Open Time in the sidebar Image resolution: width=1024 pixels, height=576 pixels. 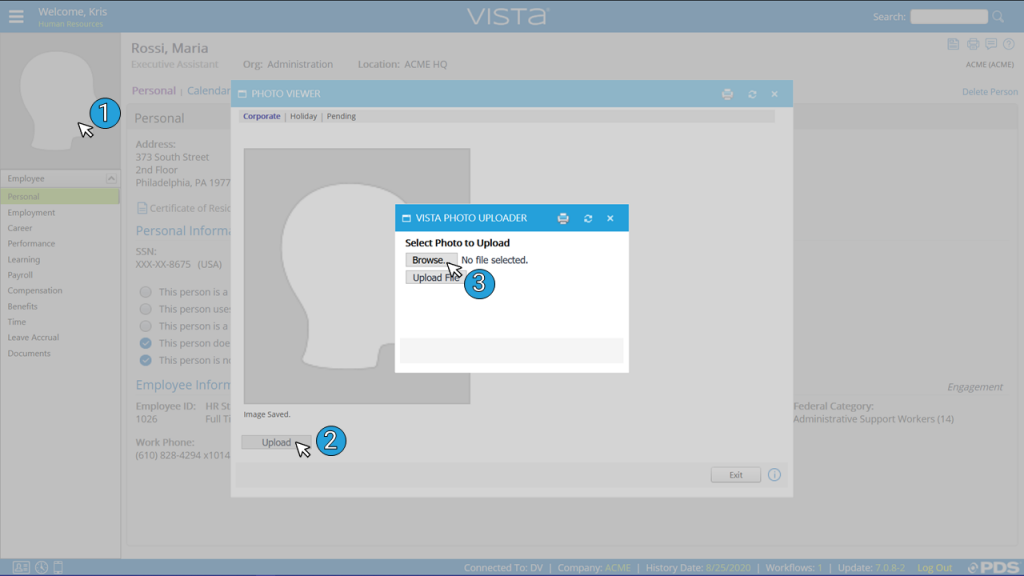(16, 322)
